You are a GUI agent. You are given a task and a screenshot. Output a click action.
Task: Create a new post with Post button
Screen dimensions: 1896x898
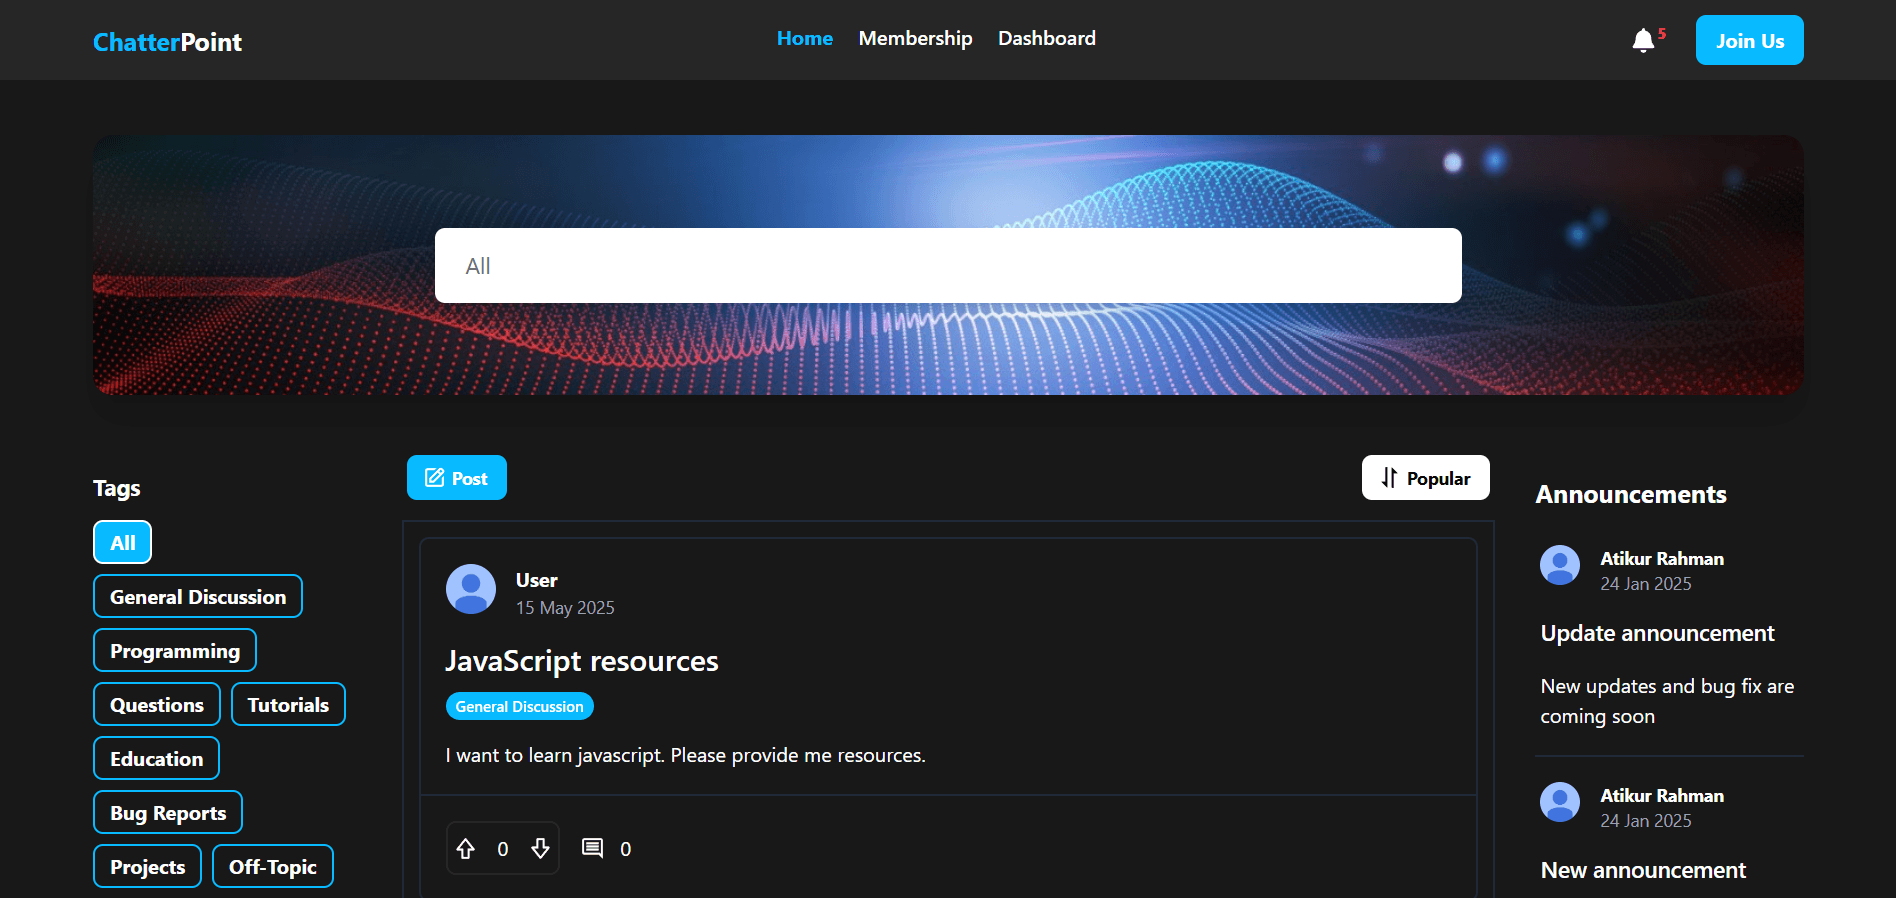click(456, 478)
